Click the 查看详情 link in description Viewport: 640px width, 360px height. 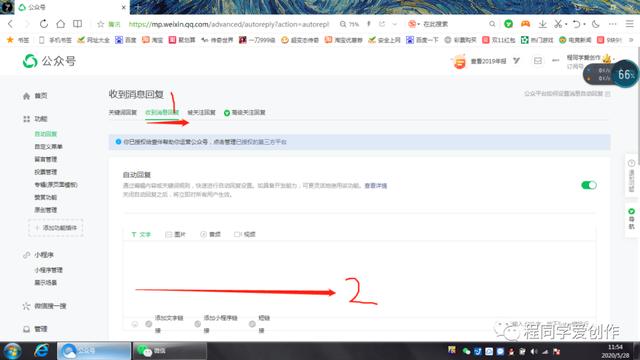[376, 186]
